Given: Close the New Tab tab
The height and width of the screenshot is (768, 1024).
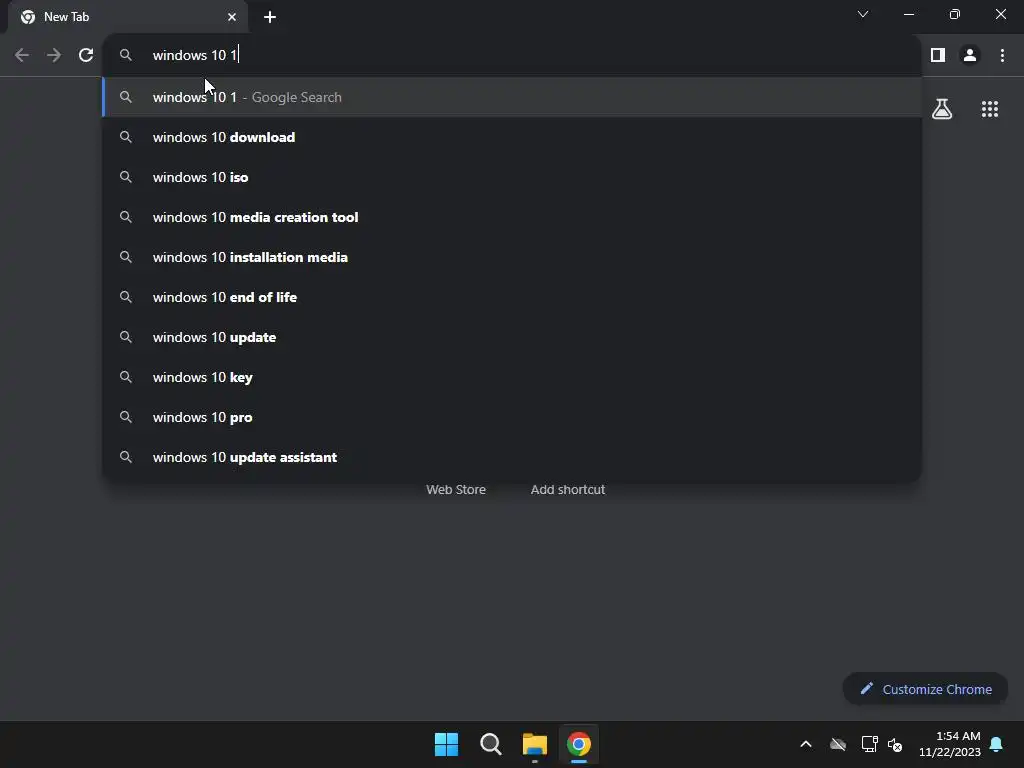Looking at the screenshot, I should pos(232,17).
